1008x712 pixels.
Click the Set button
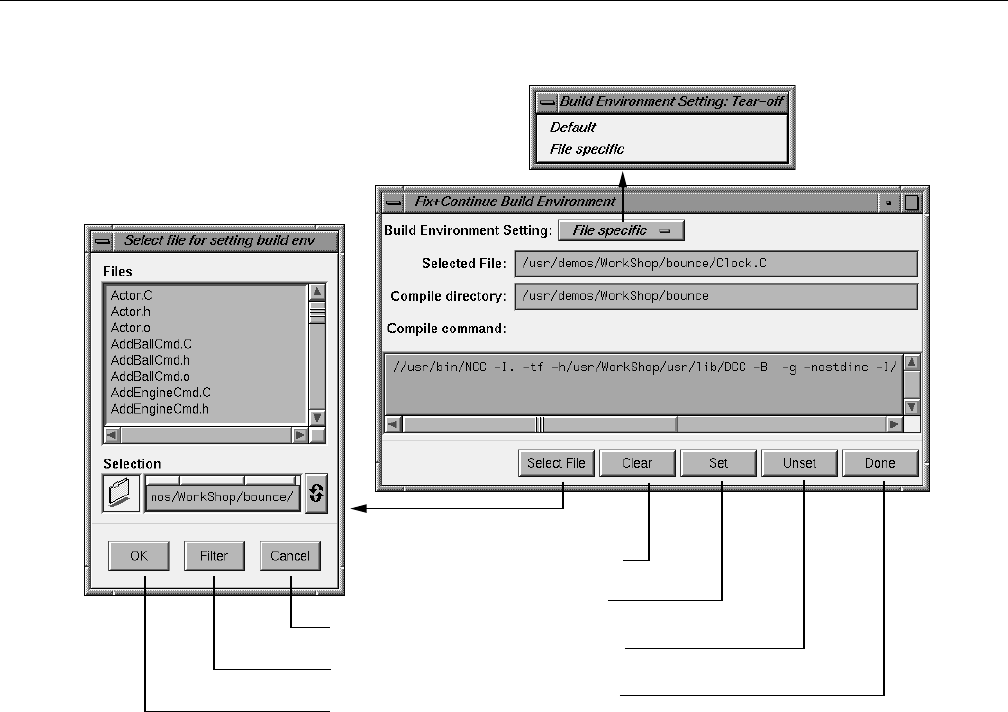click(x=718, y=463)
